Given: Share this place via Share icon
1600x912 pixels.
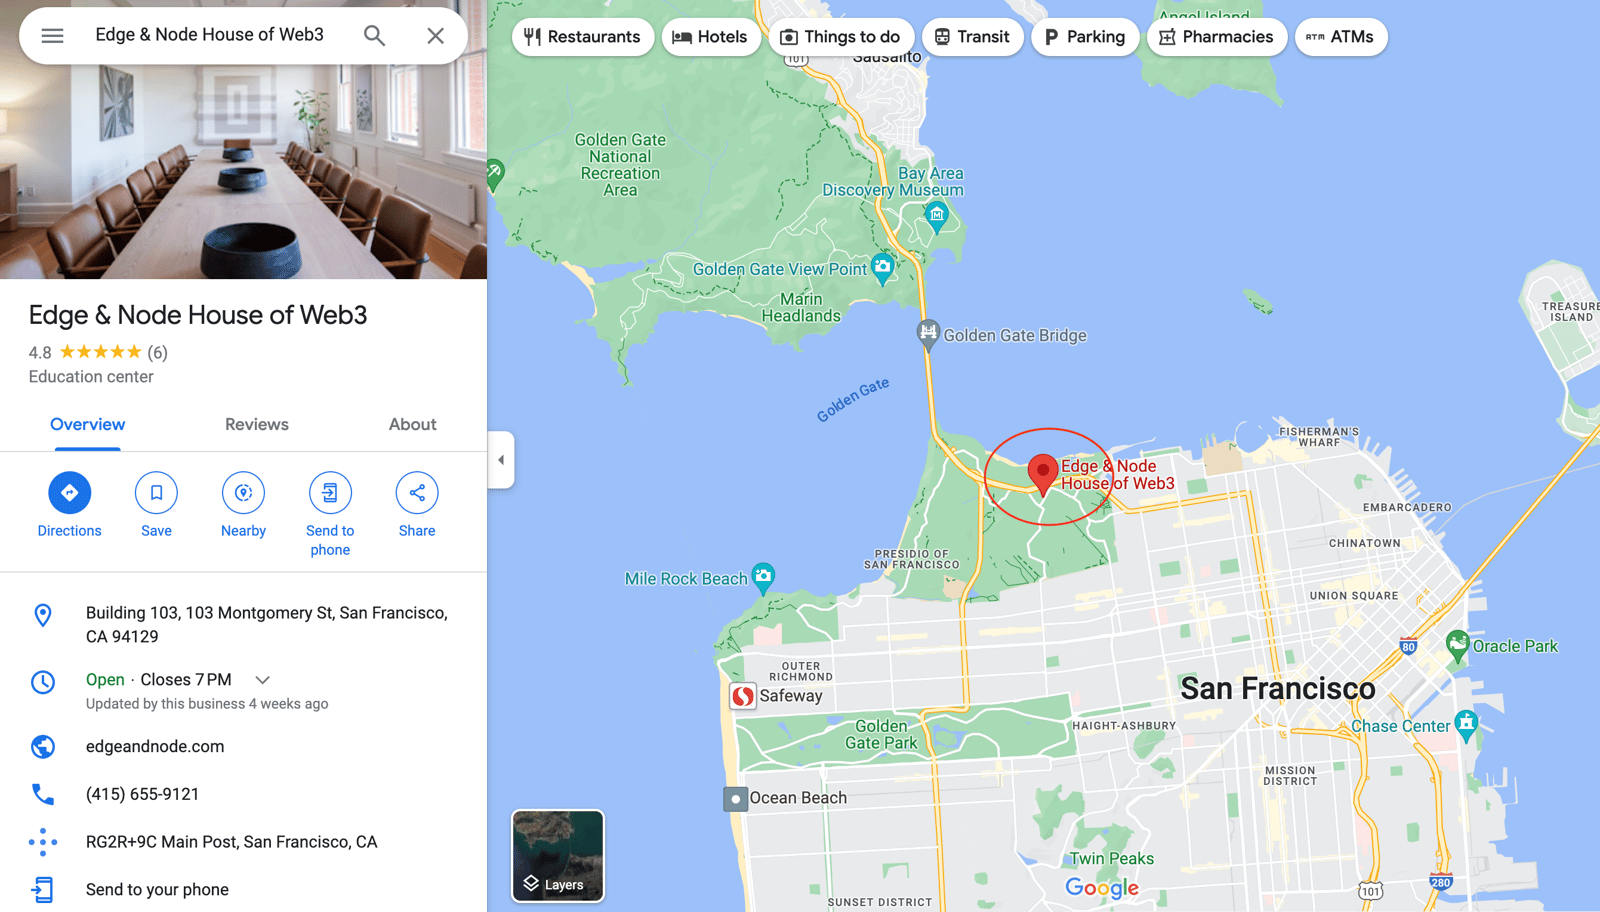Looking at the screenshot, I should [417, 493].
